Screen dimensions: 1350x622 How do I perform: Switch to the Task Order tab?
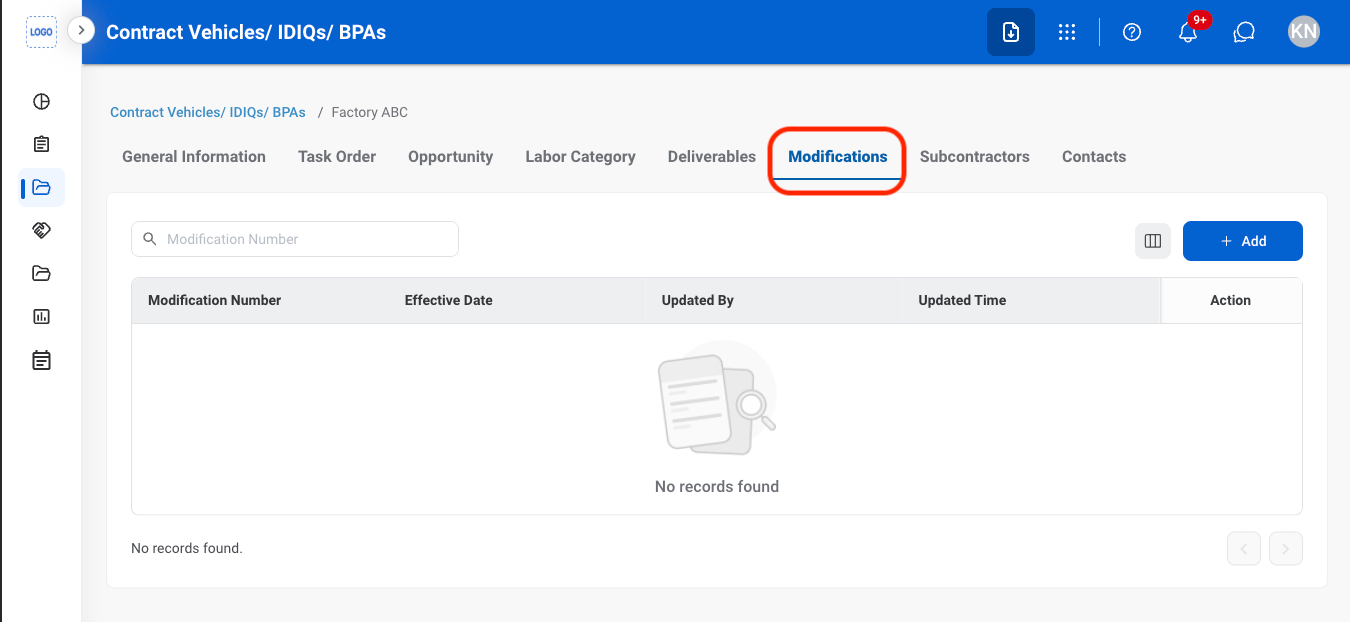point(337,157)
